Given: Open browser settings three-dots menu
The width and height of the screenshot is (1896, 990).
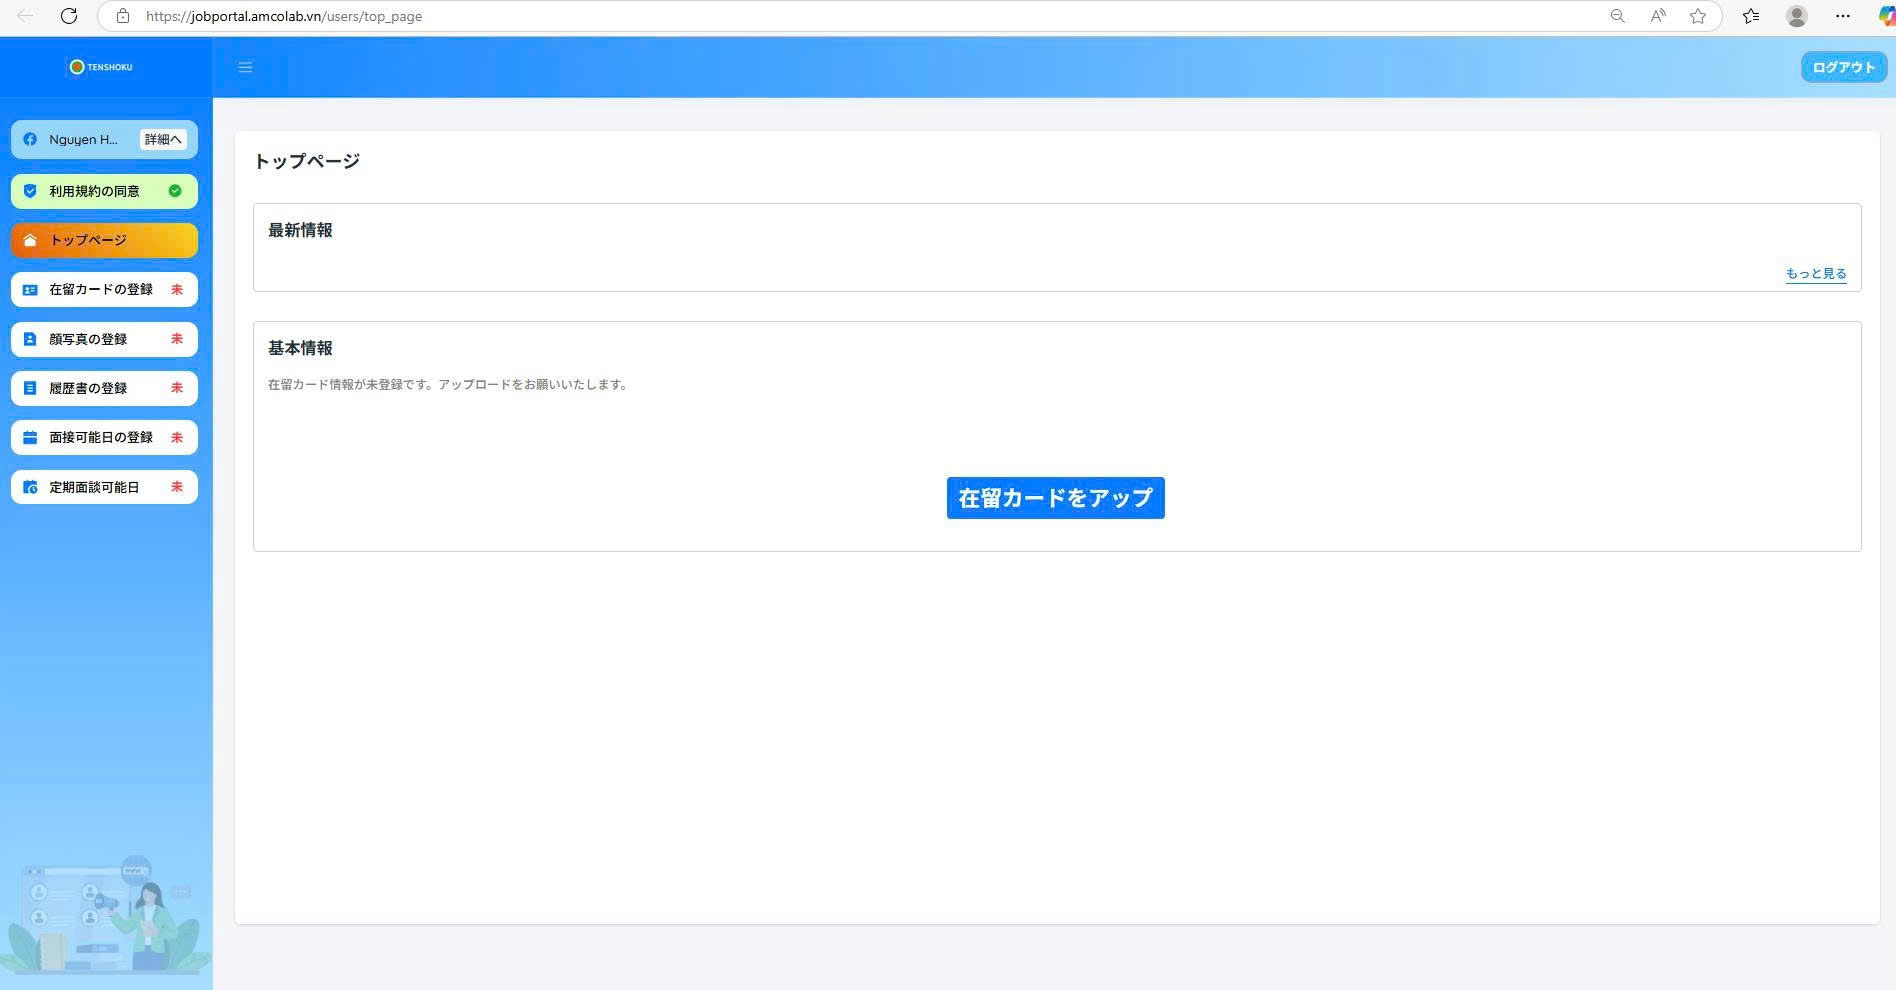Looking at the screenshot, I should point(1842,16).
